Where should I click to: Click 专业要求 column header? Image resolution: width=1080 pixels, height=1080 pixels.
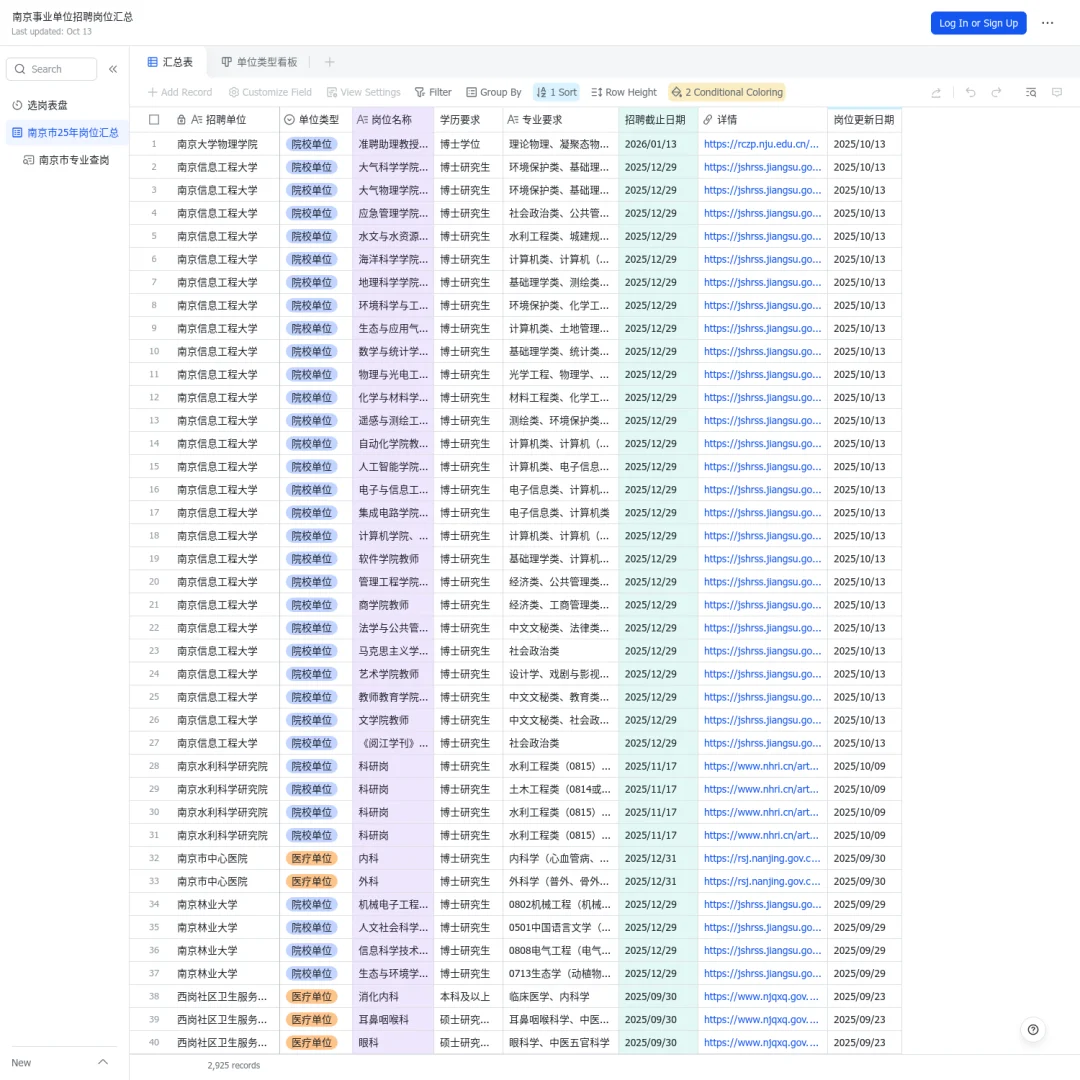tap(561, 120)
